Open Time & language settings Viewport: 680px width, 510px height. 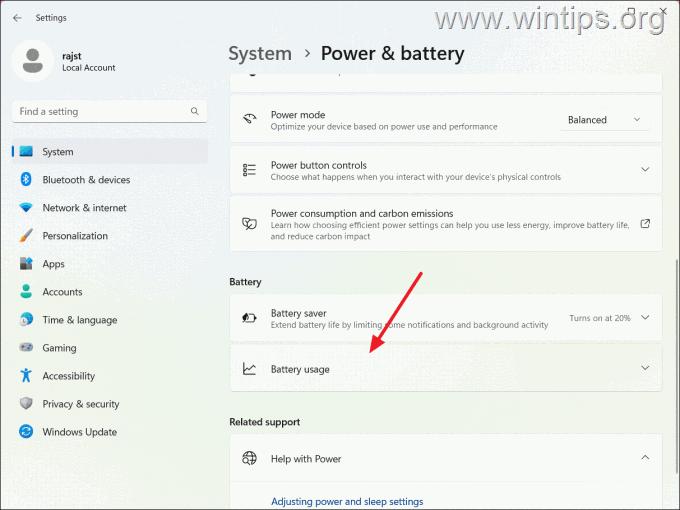[x=110, y=320]
